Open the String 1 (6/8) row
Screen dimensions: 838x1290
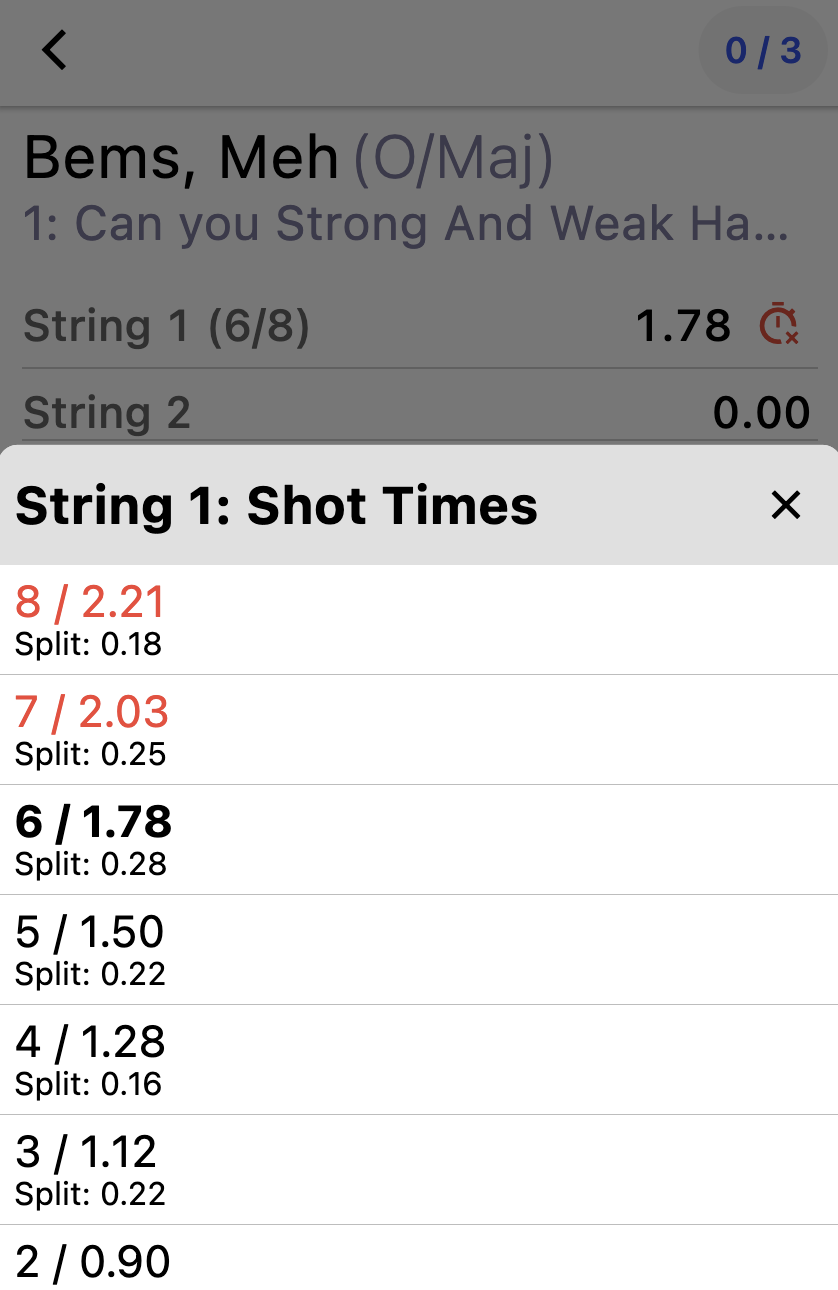pyautogui.click(x=166, y=327)
